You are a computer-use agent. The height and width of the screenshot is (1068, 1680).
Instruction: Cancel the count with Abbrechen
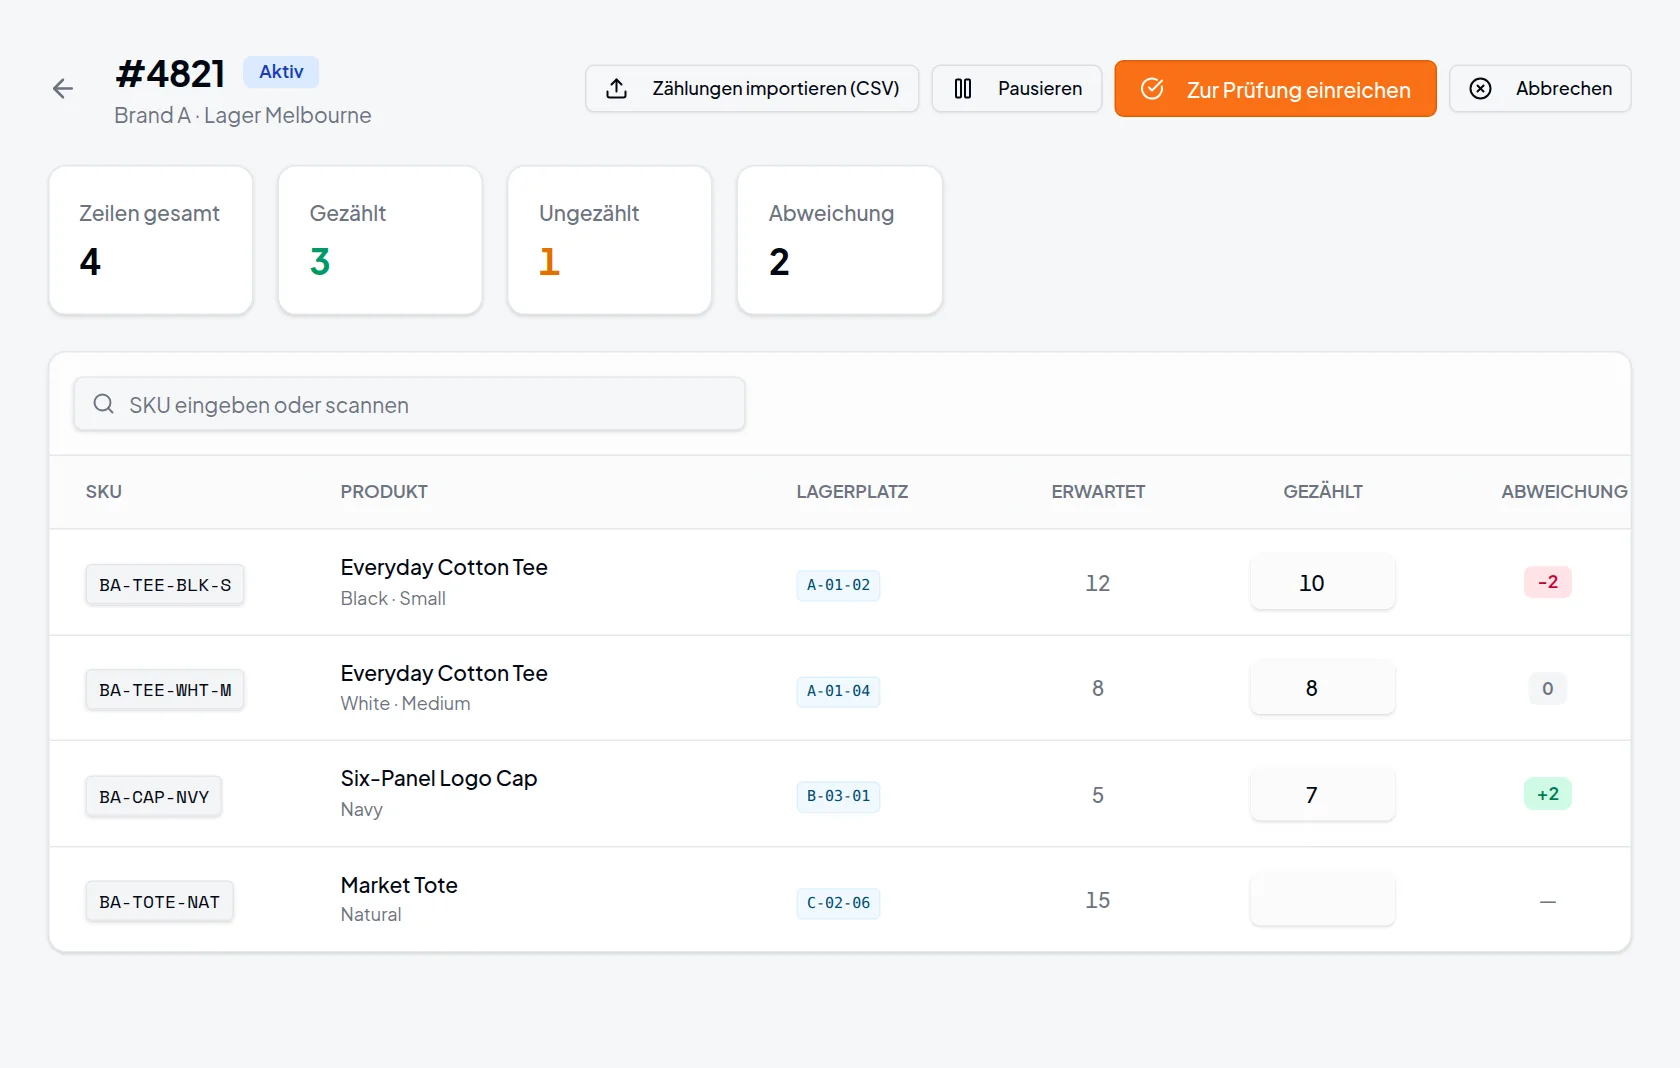coord(1540,89)
